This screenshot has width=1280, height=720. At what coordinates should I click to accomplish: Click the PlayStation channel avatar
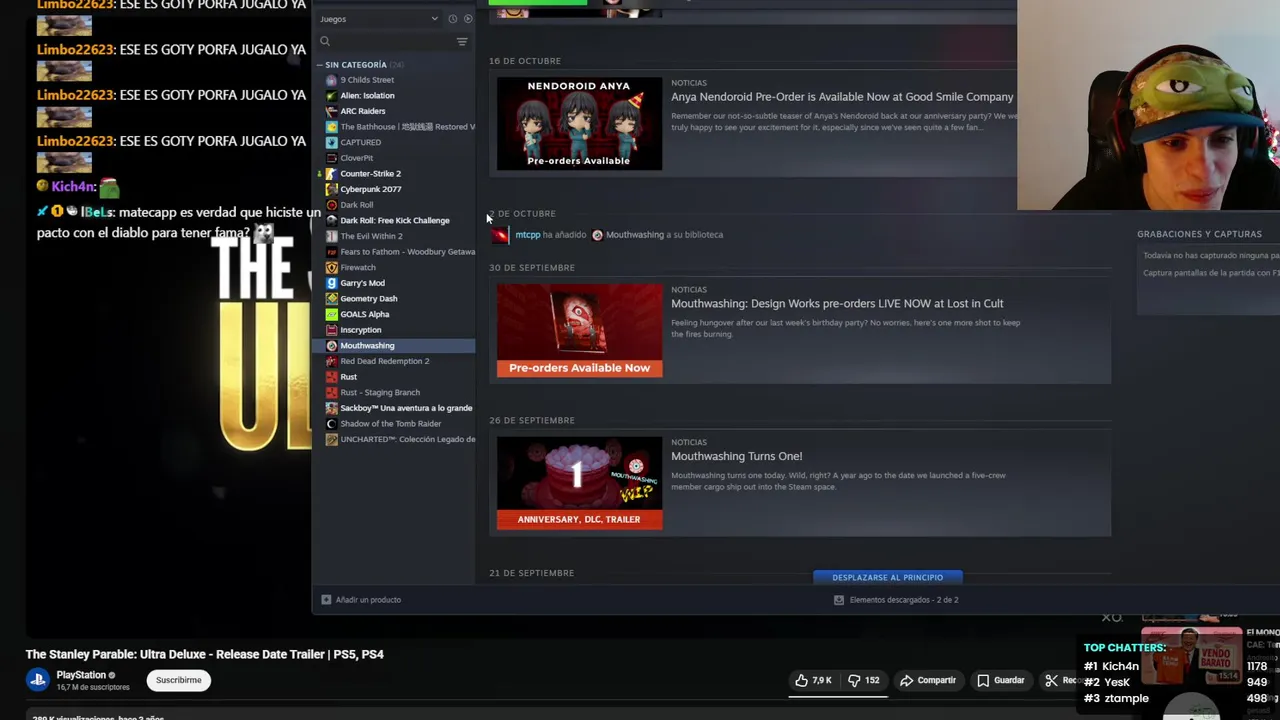38,680
